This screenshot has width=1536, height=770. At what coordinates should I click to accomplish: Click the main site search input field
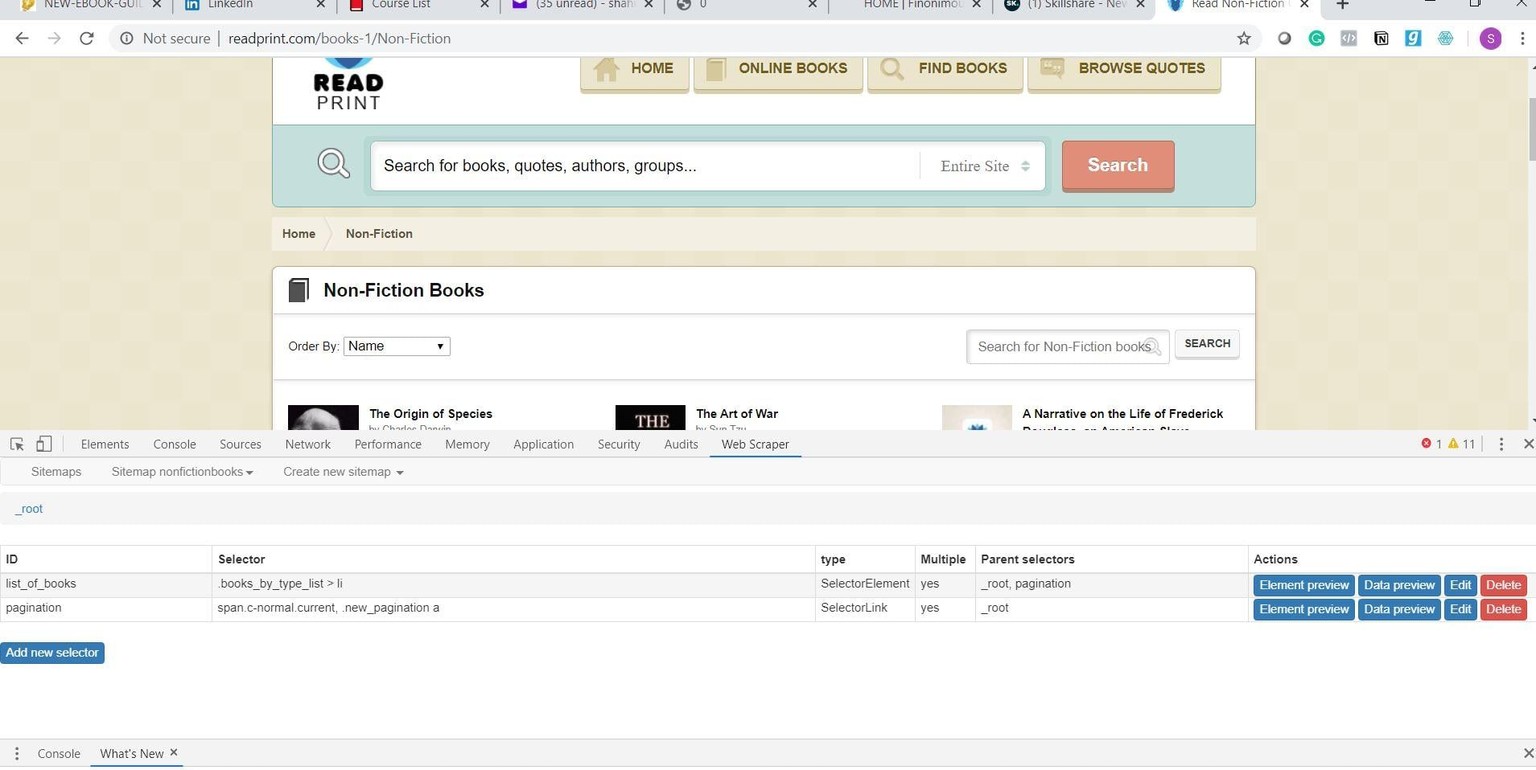645,166
